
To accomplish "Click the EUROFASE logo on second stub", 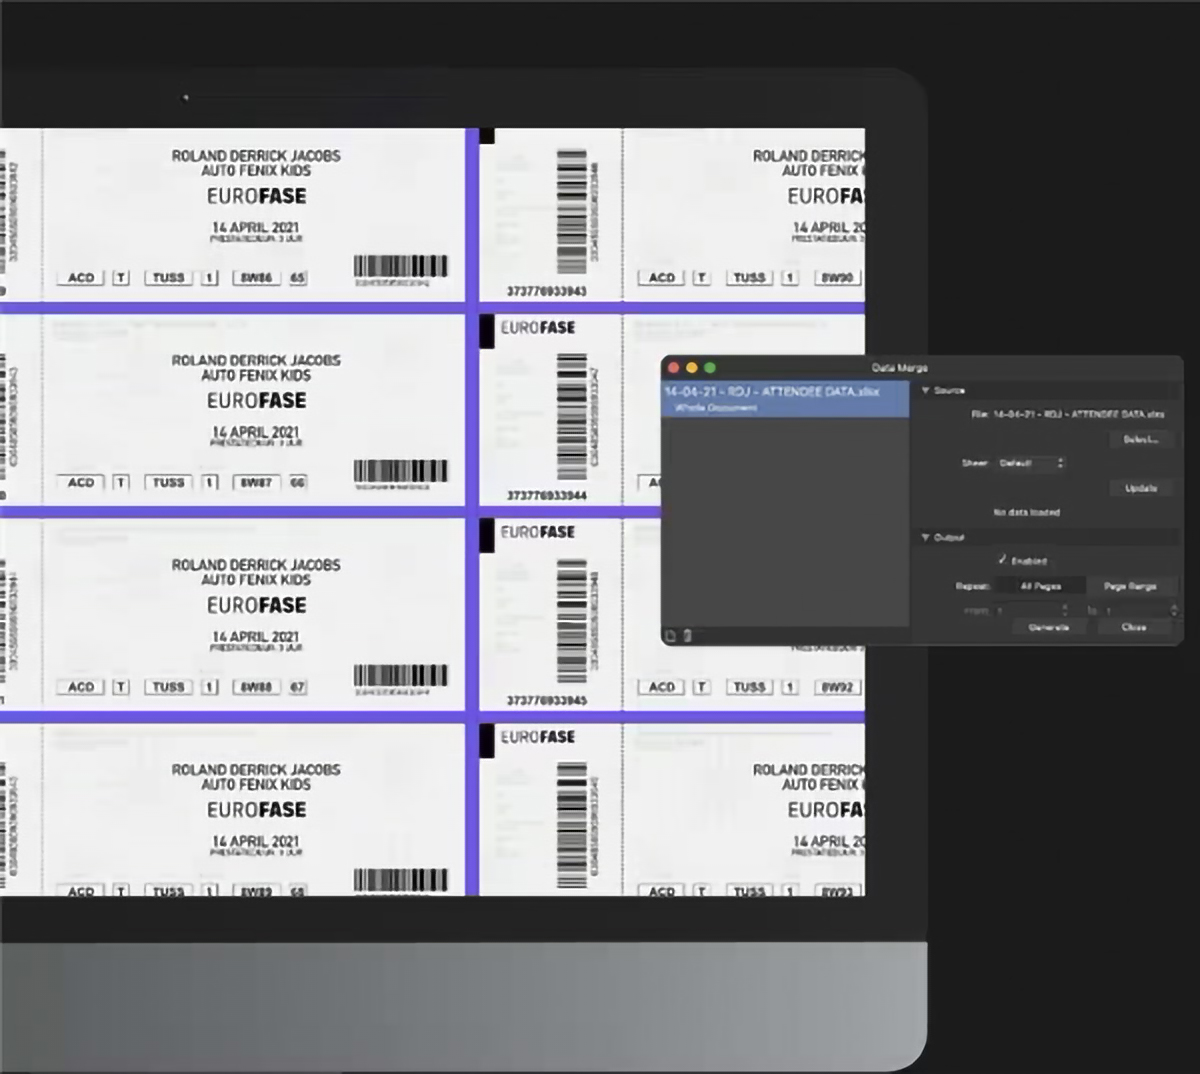I will (538, 328).
